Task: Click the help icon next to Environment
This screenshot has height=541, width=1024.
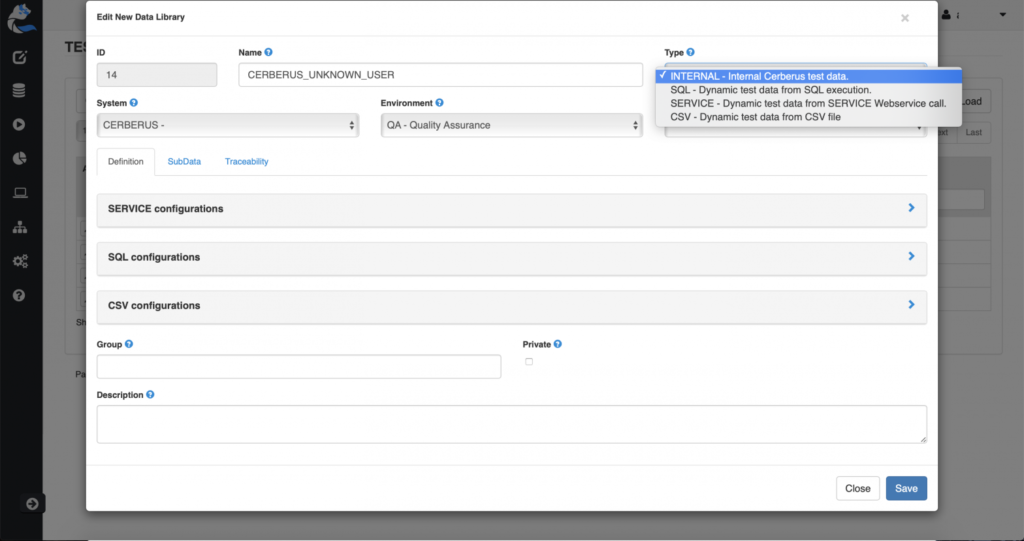Action: [440, 103]
